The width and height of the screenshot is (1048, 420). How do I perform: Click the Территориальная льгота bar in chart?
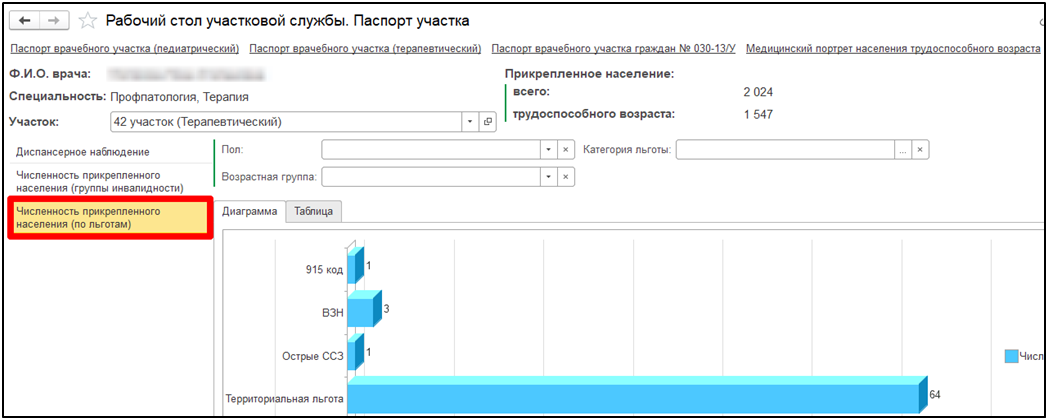point(630,398)
